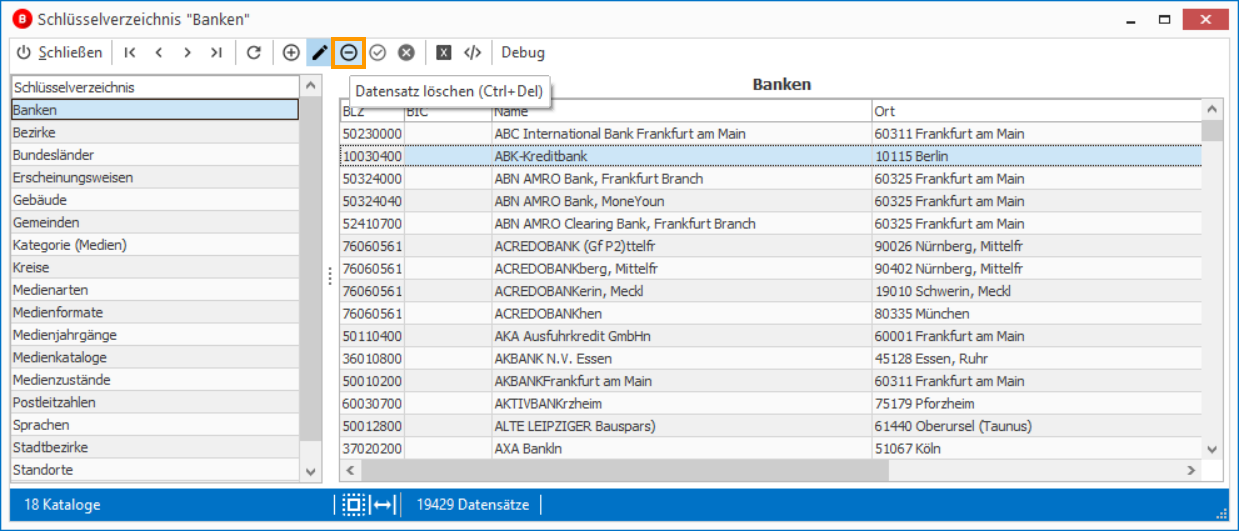Refresh the data with reload icon
Screen dimensions: 1239x531
tap(254, 53)
